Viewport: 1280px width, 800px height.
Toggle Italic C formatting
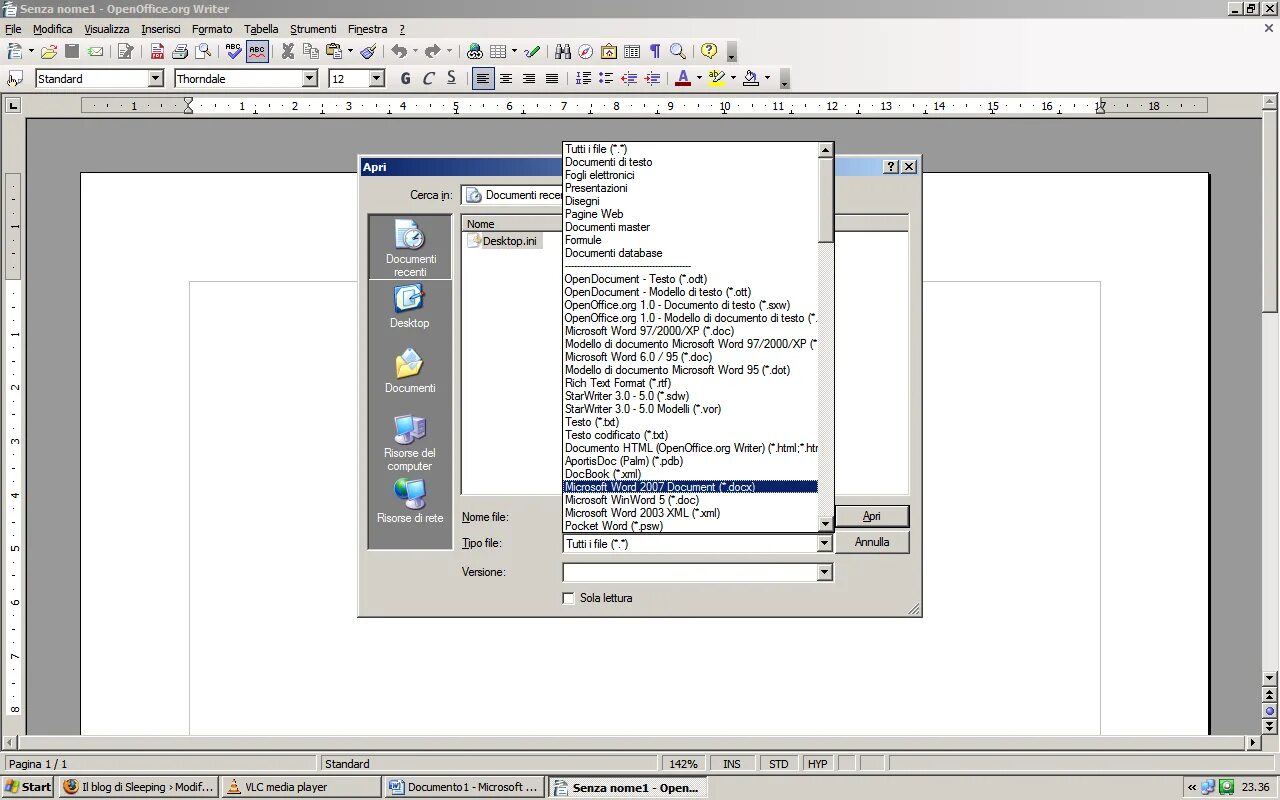pyautogui.click(x=428, y=78)
